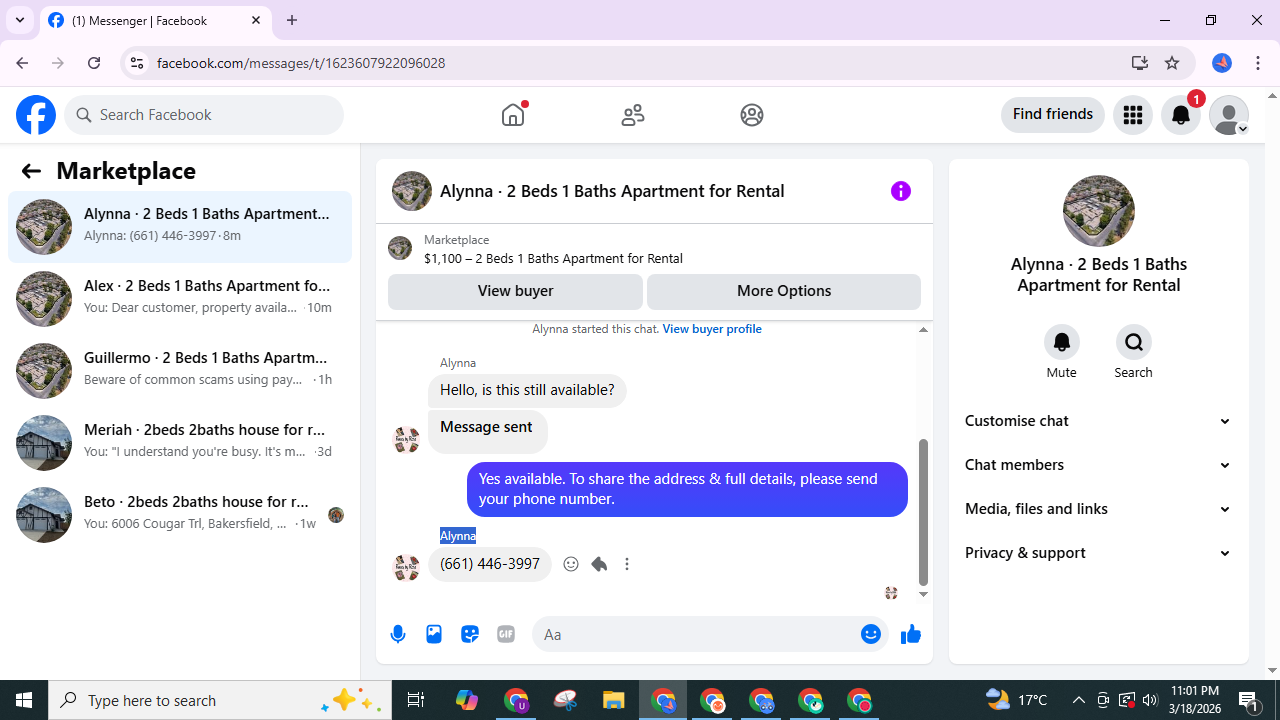Open the notifications bell icon
This screenshot has height=720, width=1280.
click(x=1181, y=115)
